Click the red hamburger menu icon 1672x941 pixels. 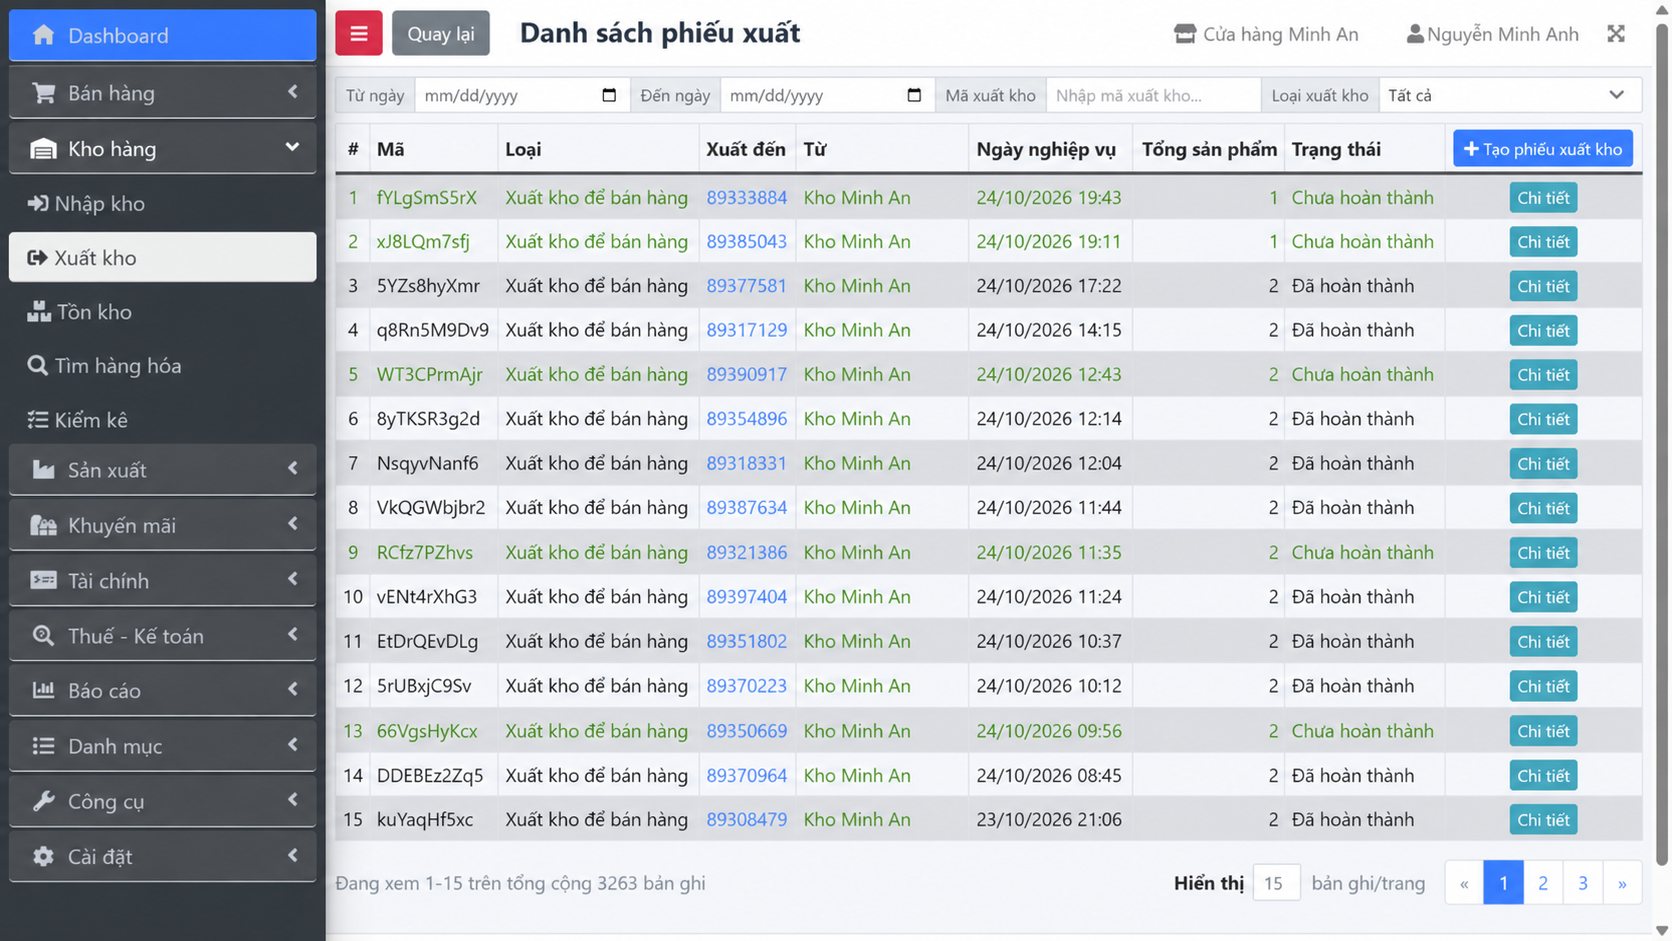358,33
